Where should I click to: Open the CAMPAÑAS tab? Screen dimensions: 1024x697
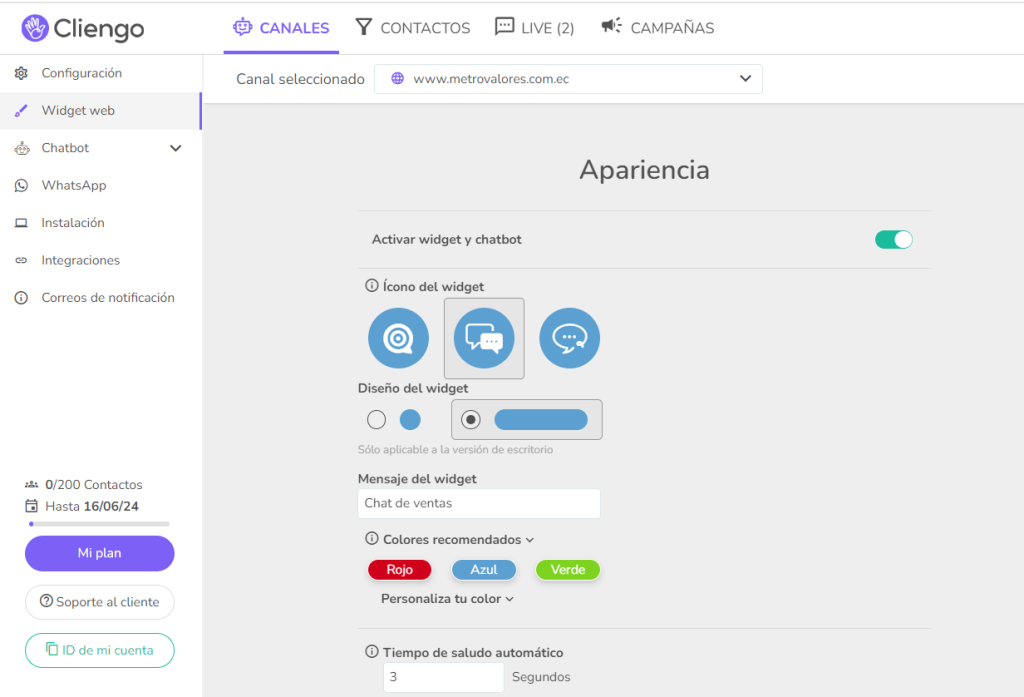(658, 28)
